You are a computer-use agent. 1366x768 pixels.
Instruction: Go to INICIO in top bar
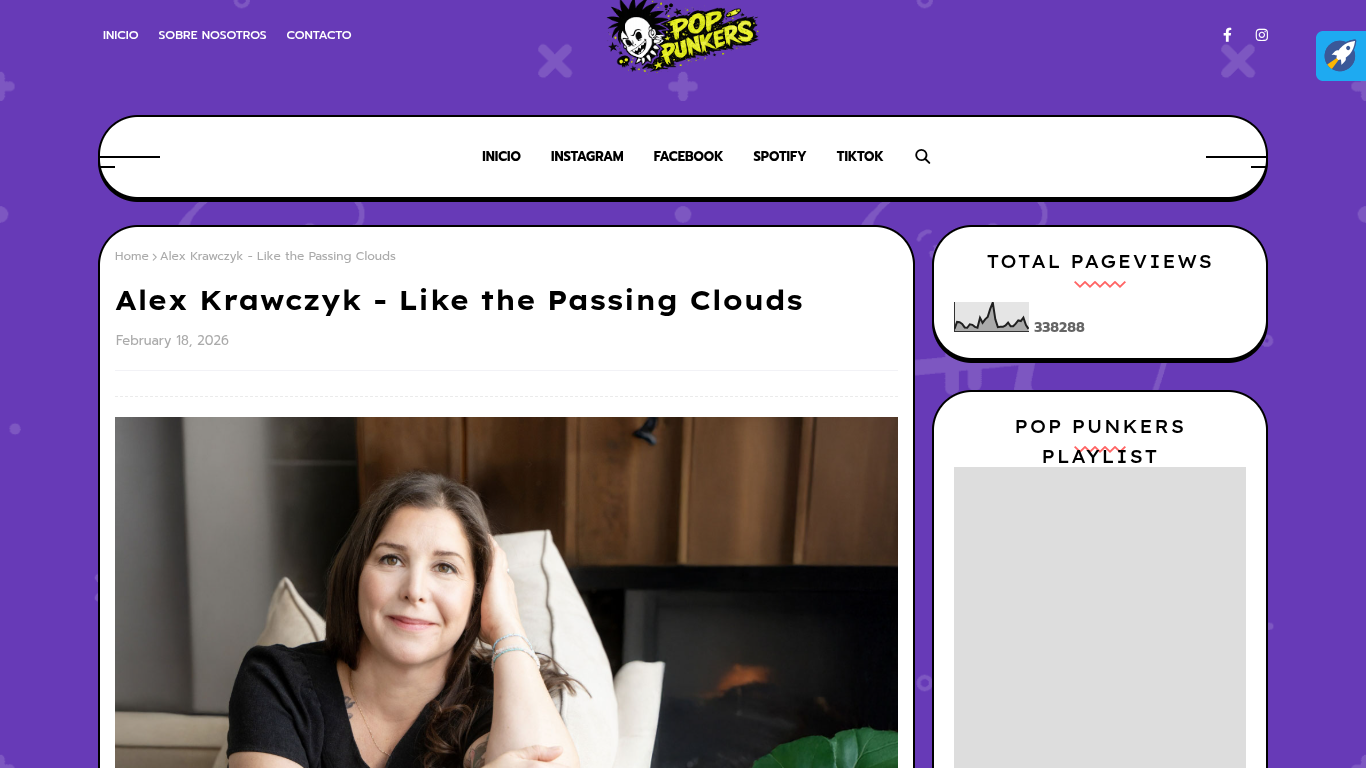coord(120,35)
